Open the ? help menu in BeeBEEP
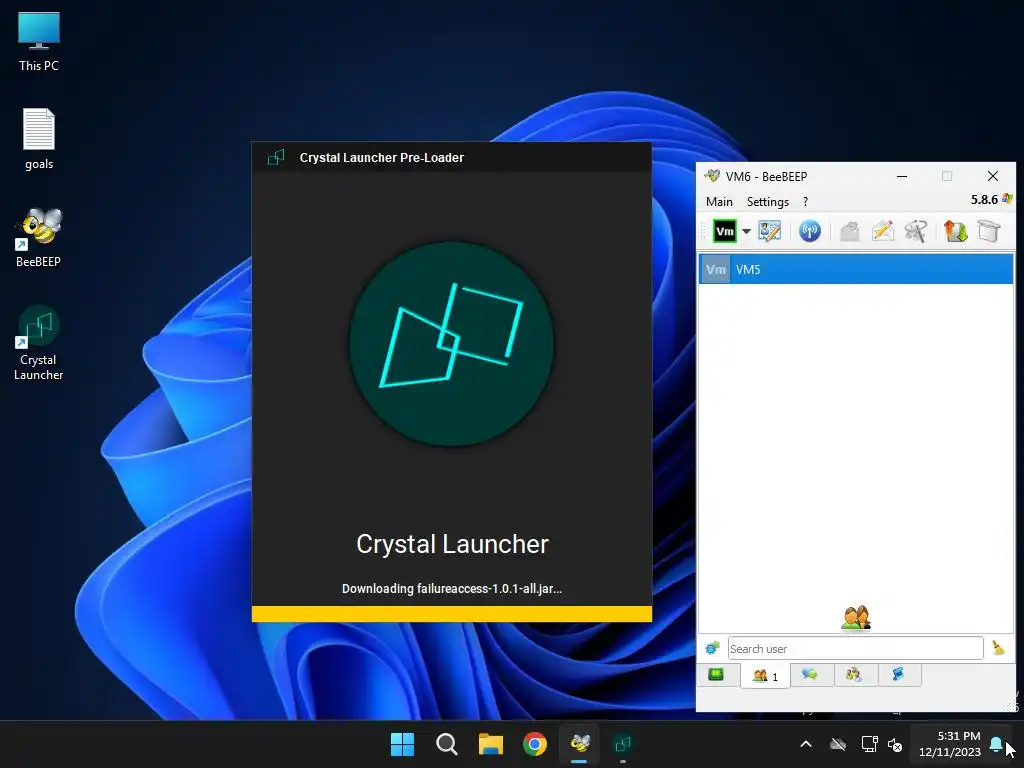The image size is (1024, 768). pyautogui.click(x=805, y=202)
